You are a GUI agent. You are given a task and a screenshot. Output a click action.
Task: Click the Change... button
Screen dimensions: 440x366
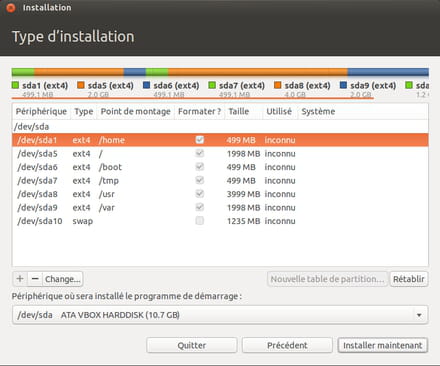click(x=63, y=279)
